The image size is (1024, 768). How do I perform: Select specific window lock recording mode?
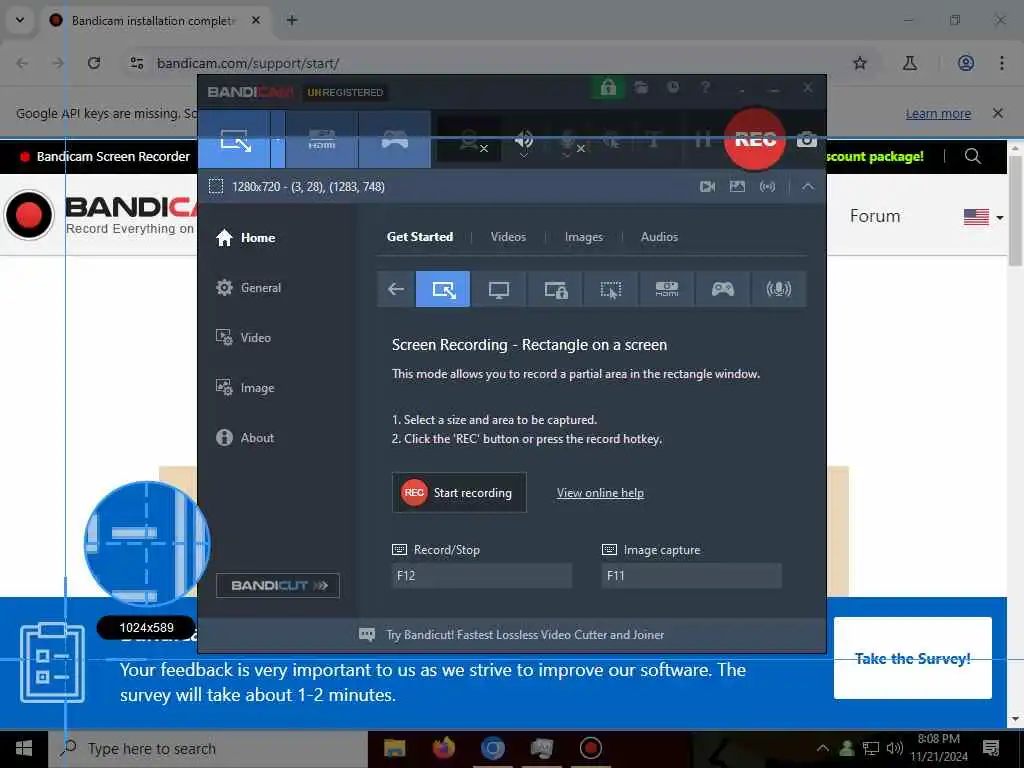[x=555, y=289]
